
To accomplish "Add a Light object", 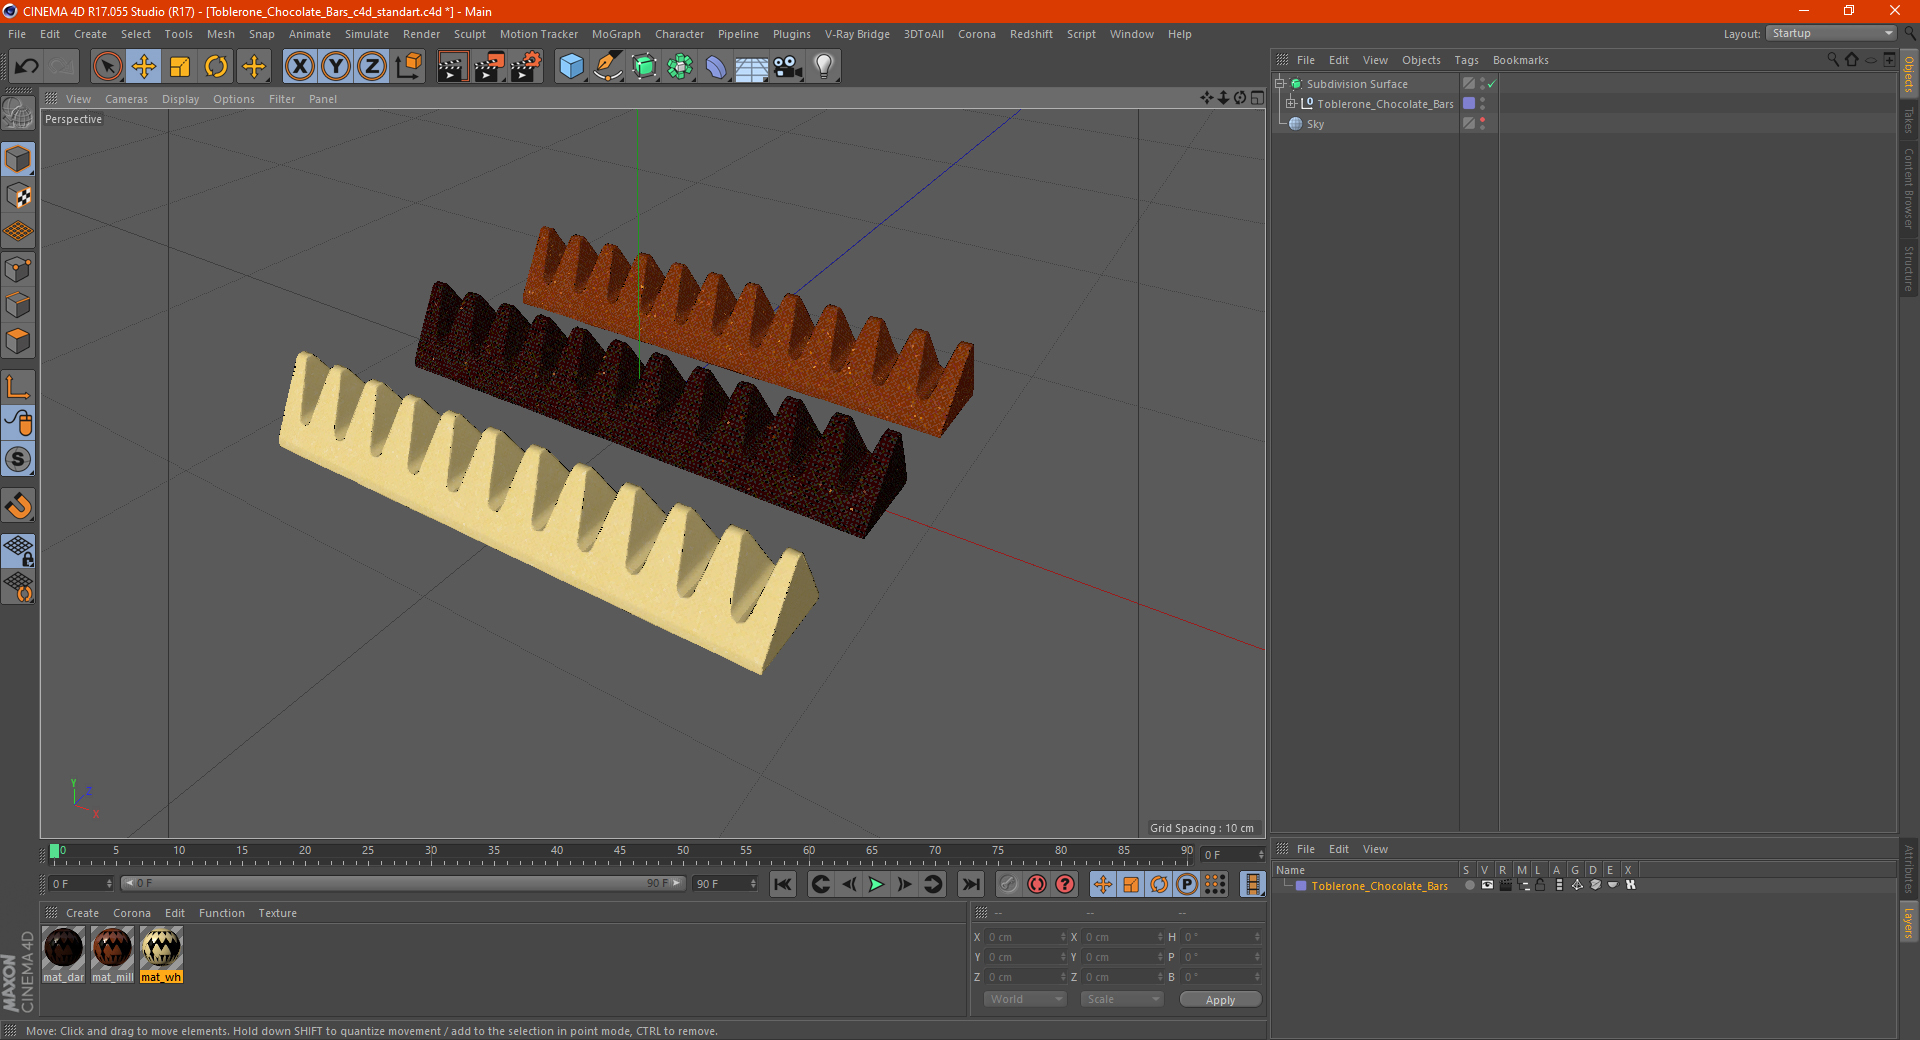I will pyautogui.click(x=824, y=67).
